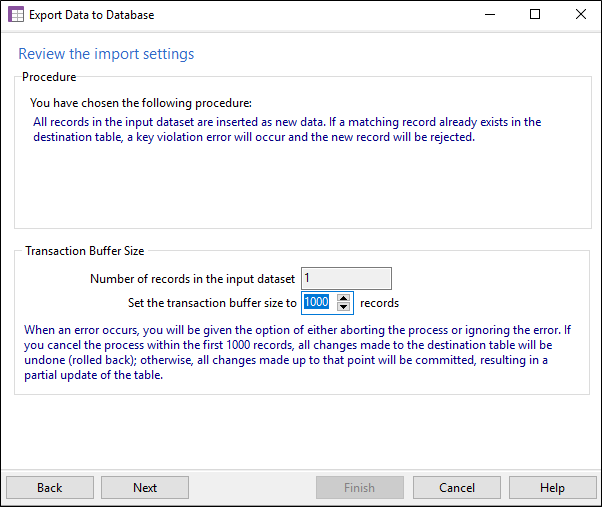Open Help for this wizard page
602x507 pixels.
pyautogui.click(x=552, y=487)
